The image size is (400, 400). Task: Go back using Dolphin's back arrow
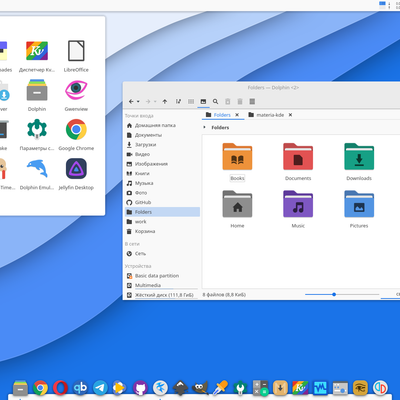click(x=131, y=101)
